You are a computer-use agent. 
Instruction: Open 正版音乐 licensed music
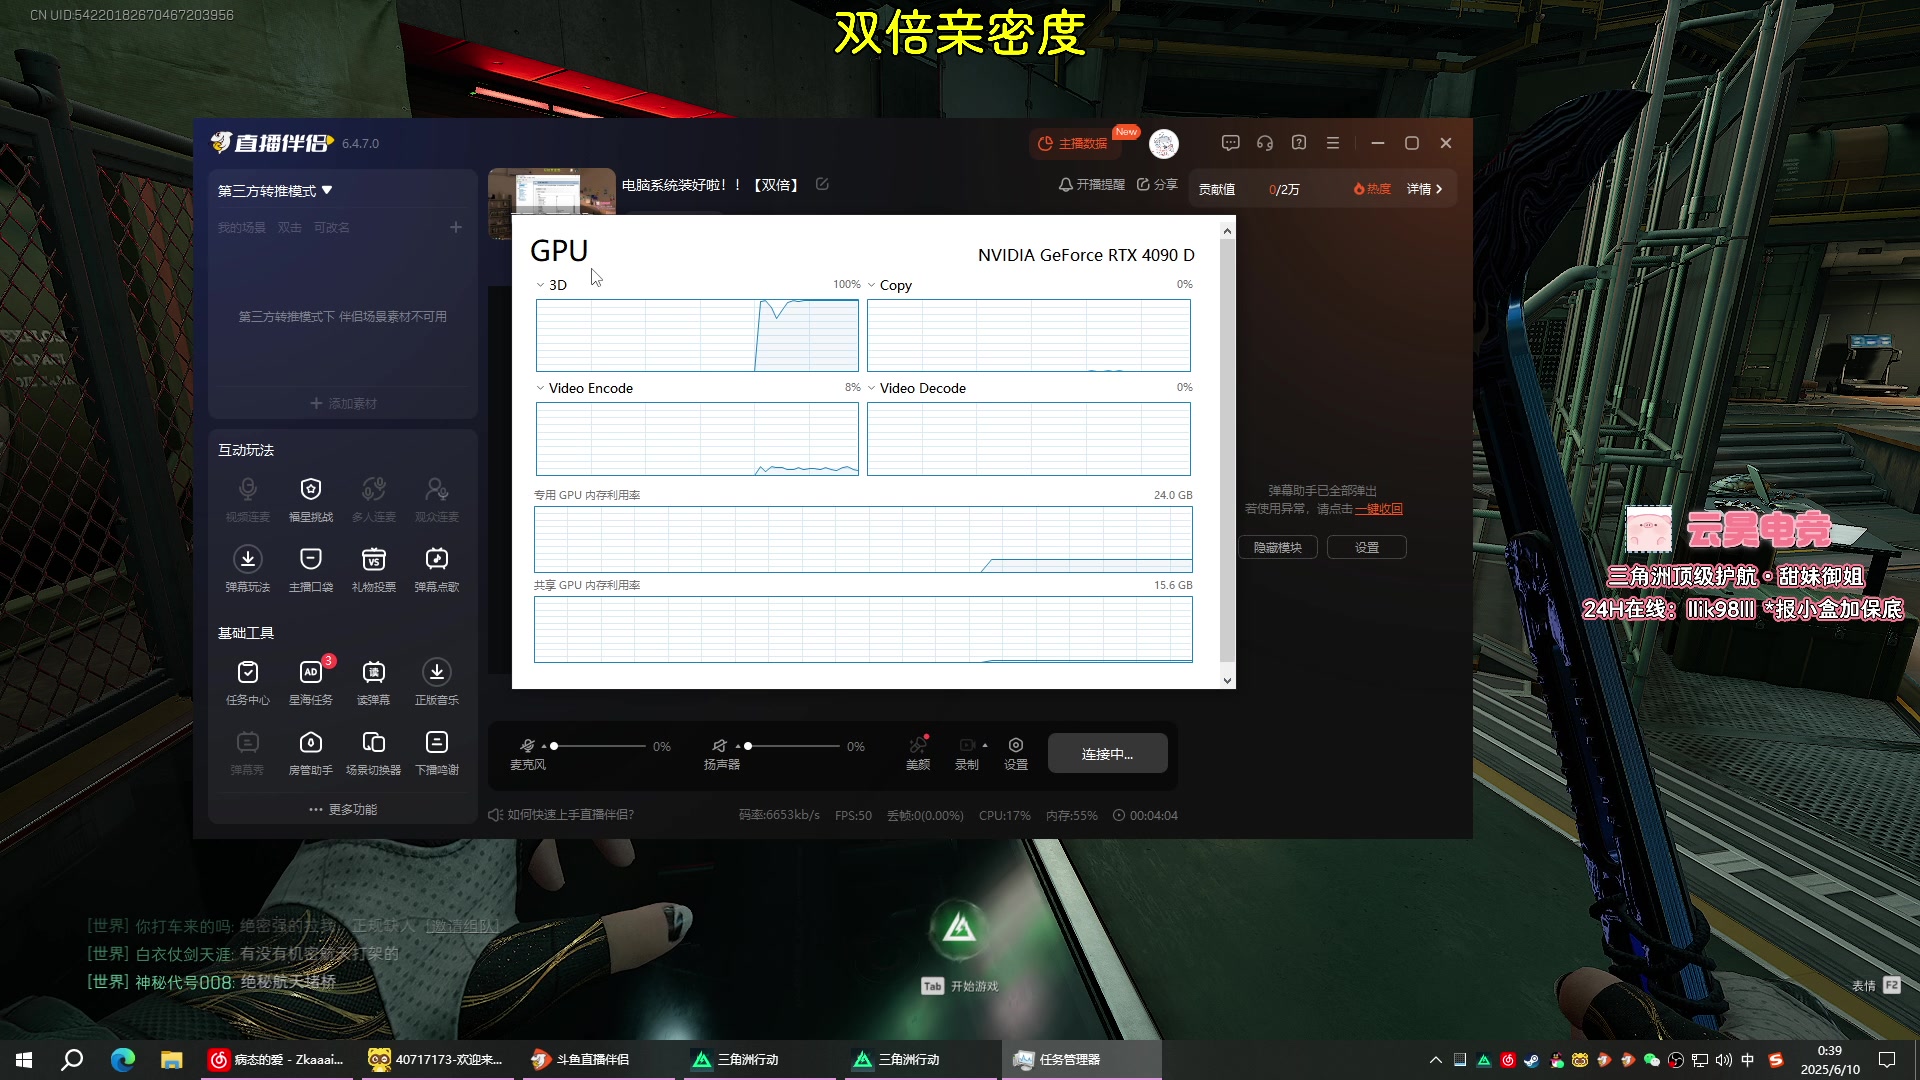437,681
